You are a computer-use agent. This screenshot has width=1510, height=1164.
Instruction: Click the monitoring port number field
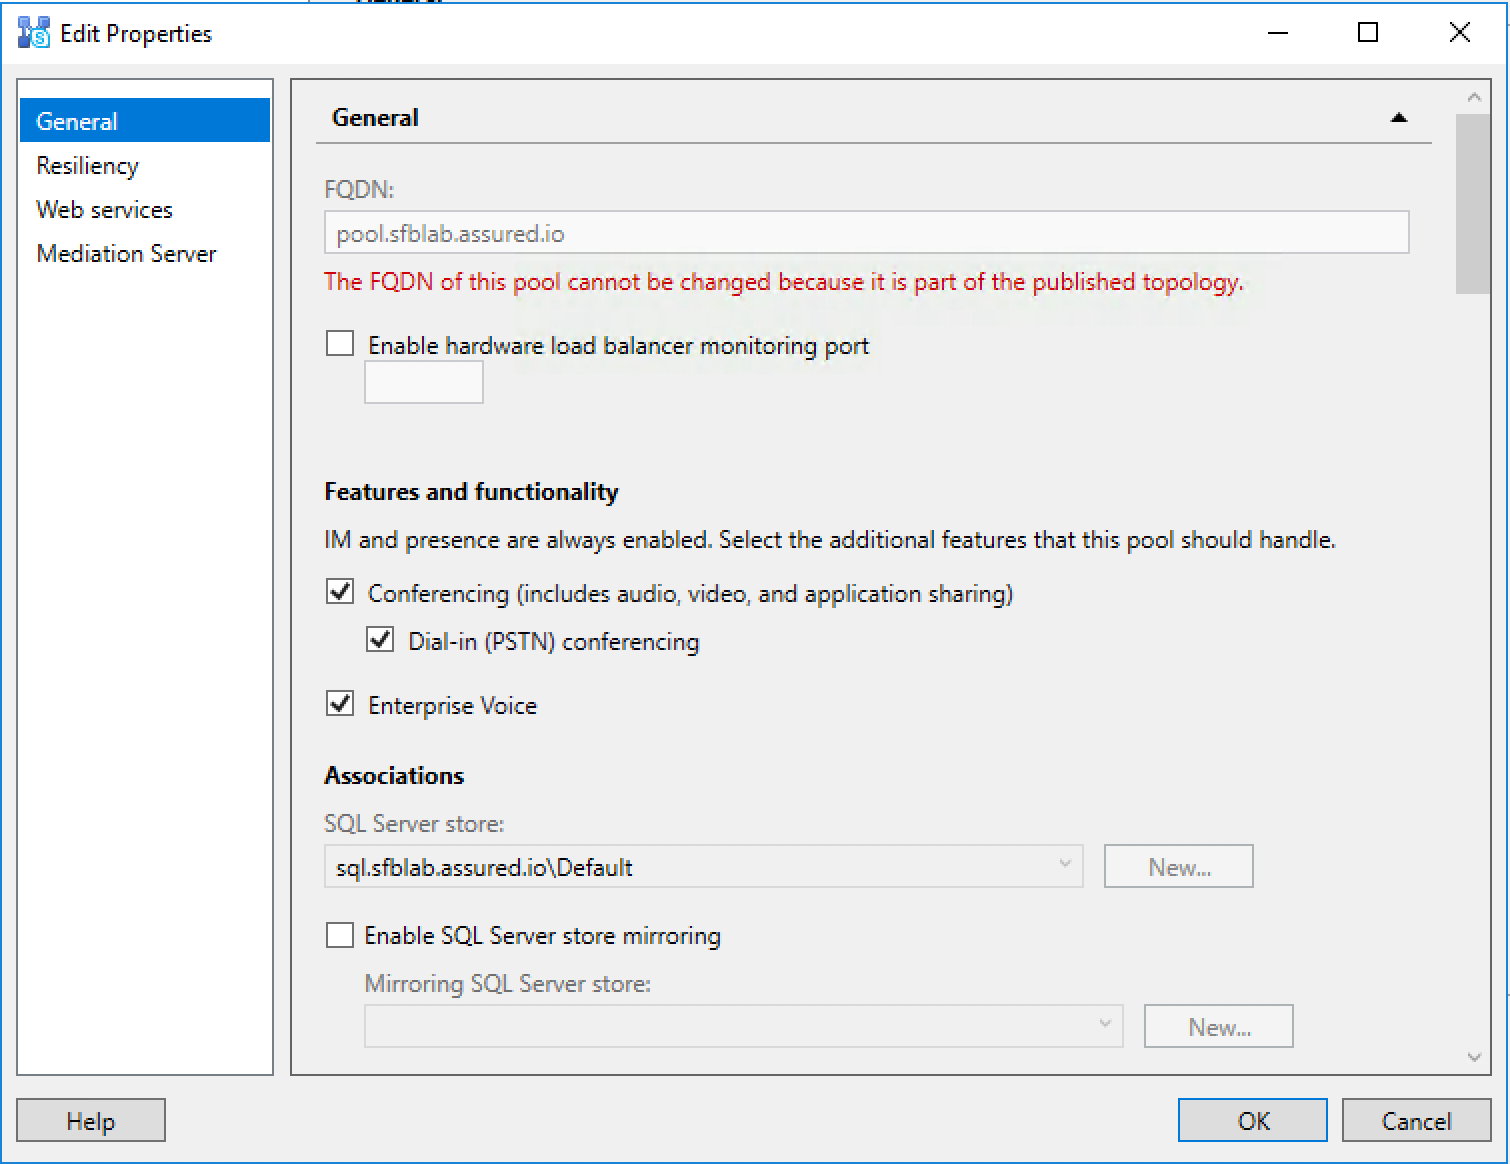click(424, 382)
